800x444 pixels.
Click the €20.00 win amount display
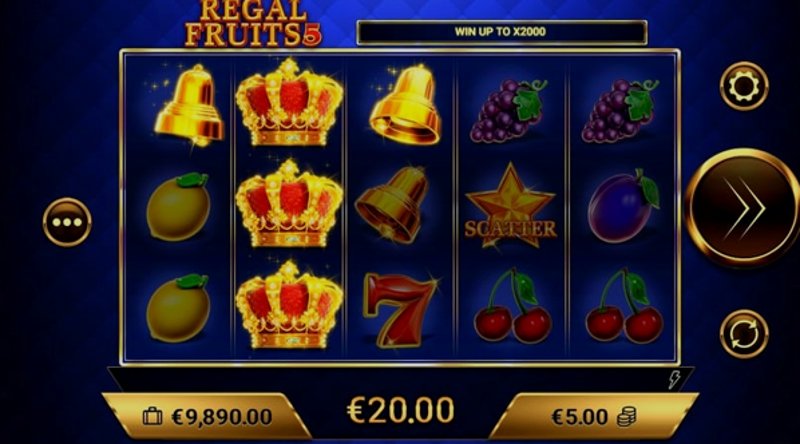[401, 410]
